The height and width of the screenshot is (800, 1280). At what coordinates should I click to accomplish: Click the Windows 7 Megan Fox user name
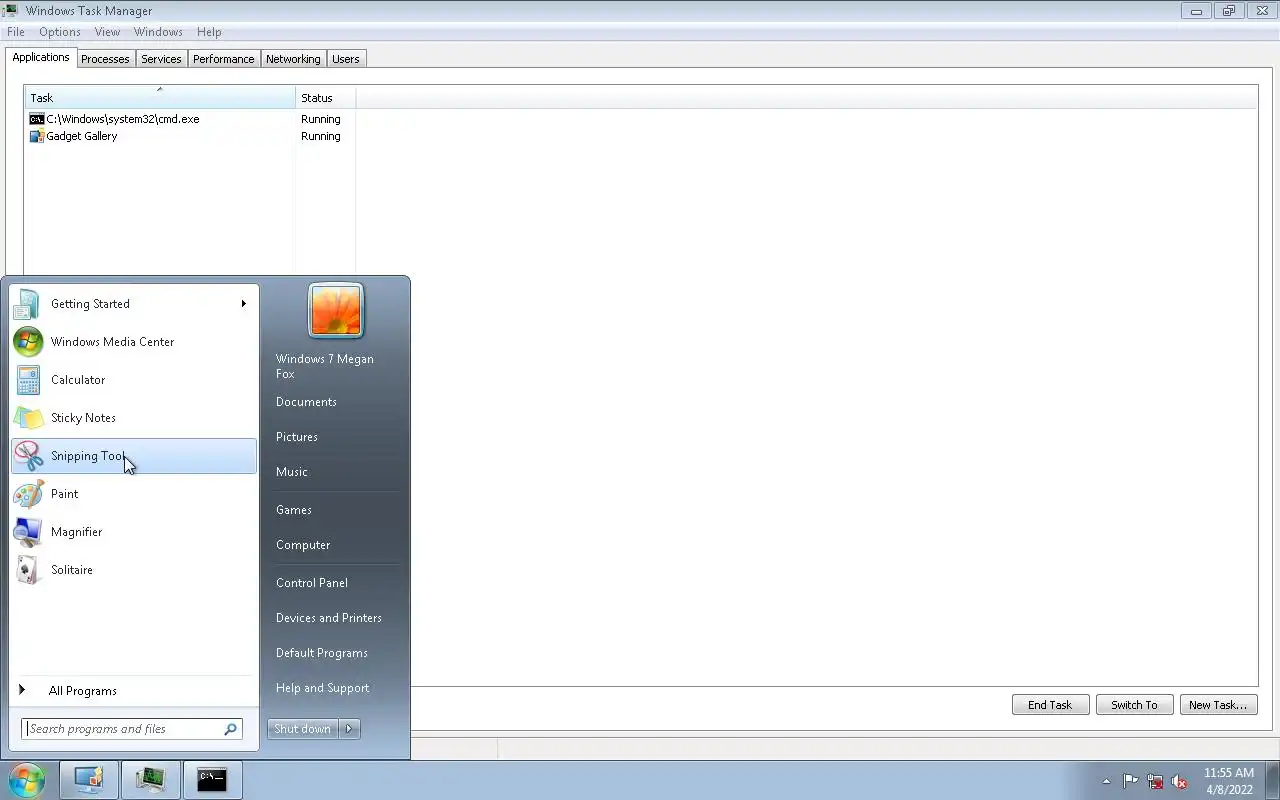click(x=325, y=366)
